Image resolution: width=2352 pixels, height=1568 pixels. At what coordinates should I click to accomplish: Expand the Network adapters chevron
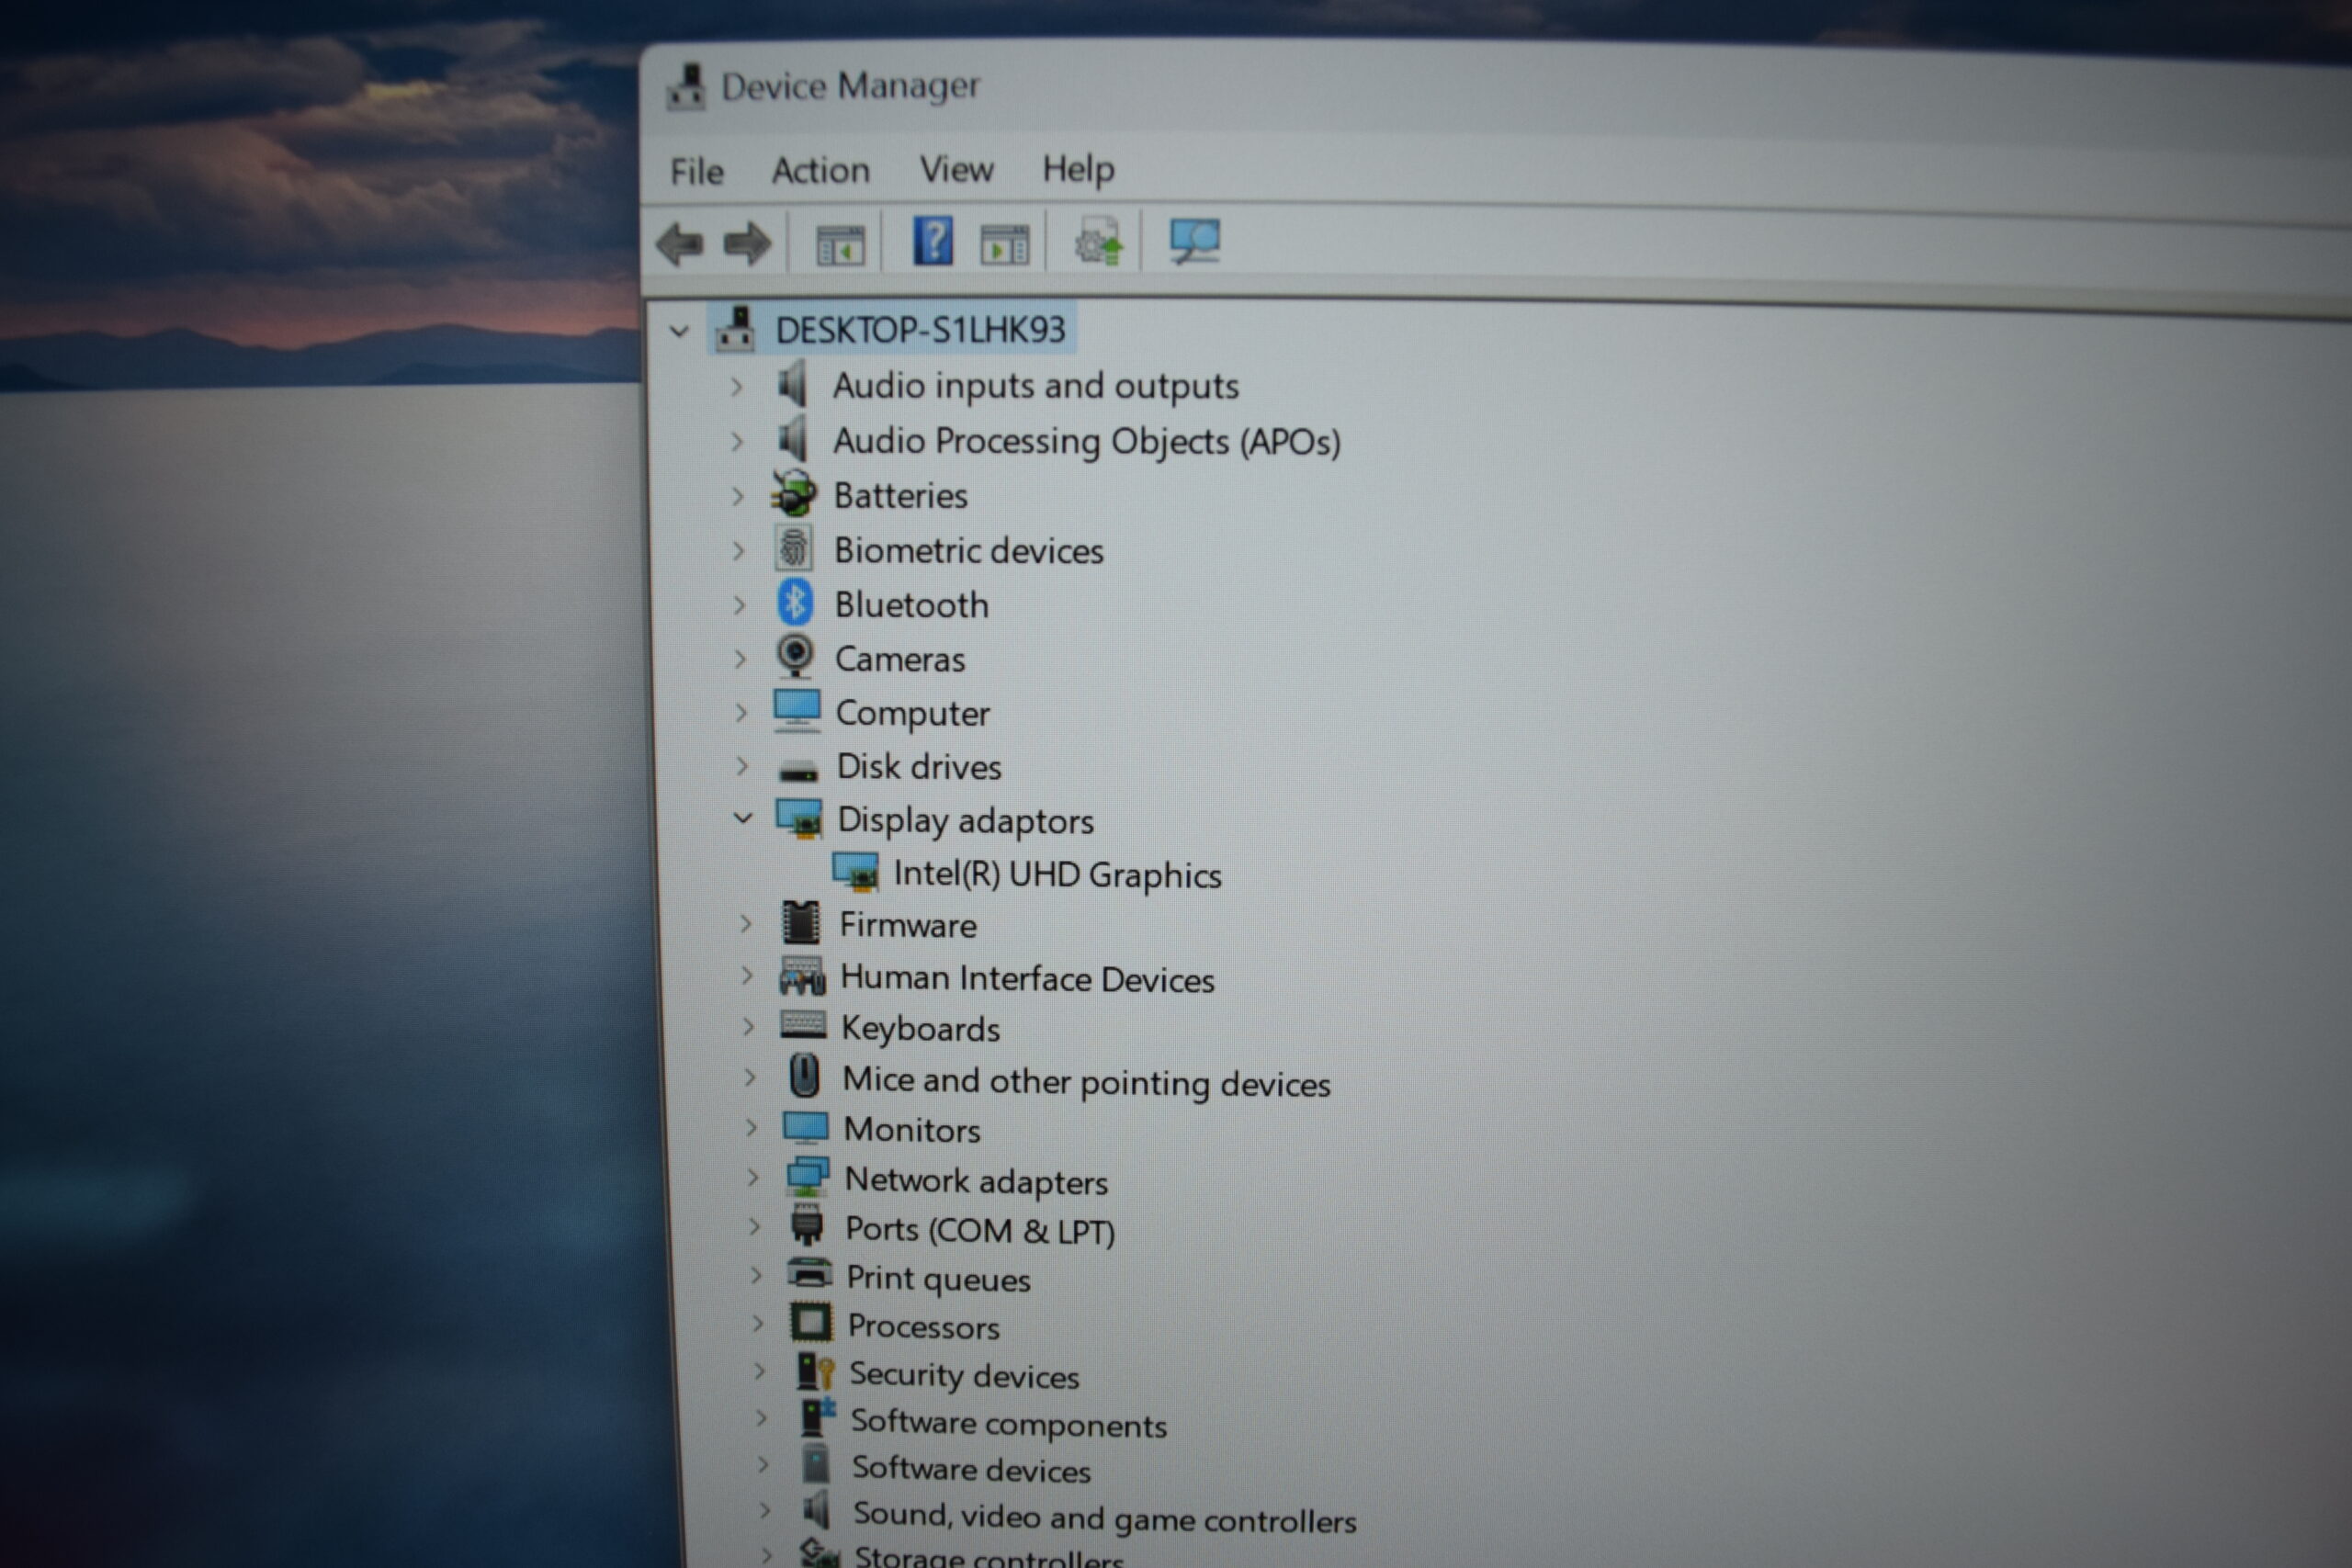[753, 1178]
